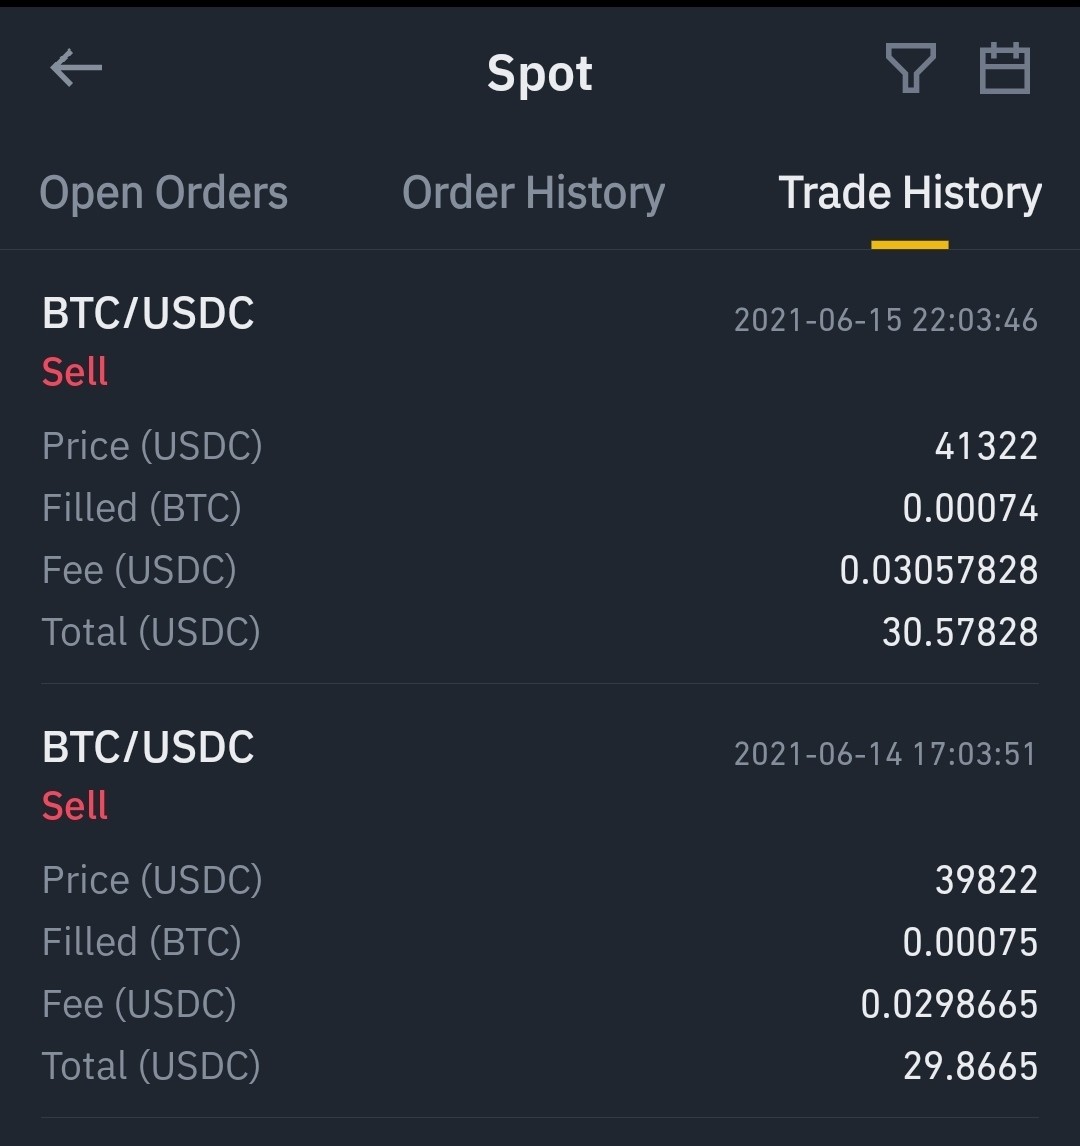Tap total value 30.57828
Screen dimensions: 1080x1146
click(x=960, y=632)
